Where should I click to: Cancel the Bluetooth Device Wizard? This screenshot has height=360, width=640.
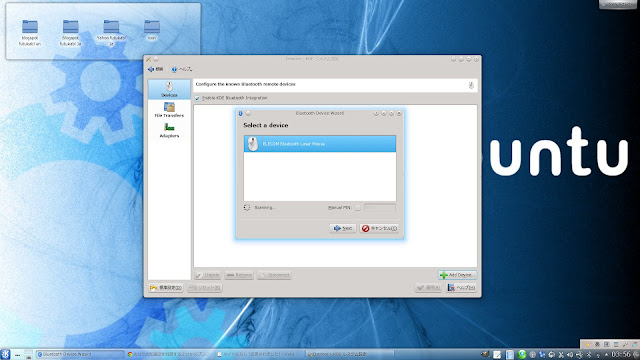point(379,228)
